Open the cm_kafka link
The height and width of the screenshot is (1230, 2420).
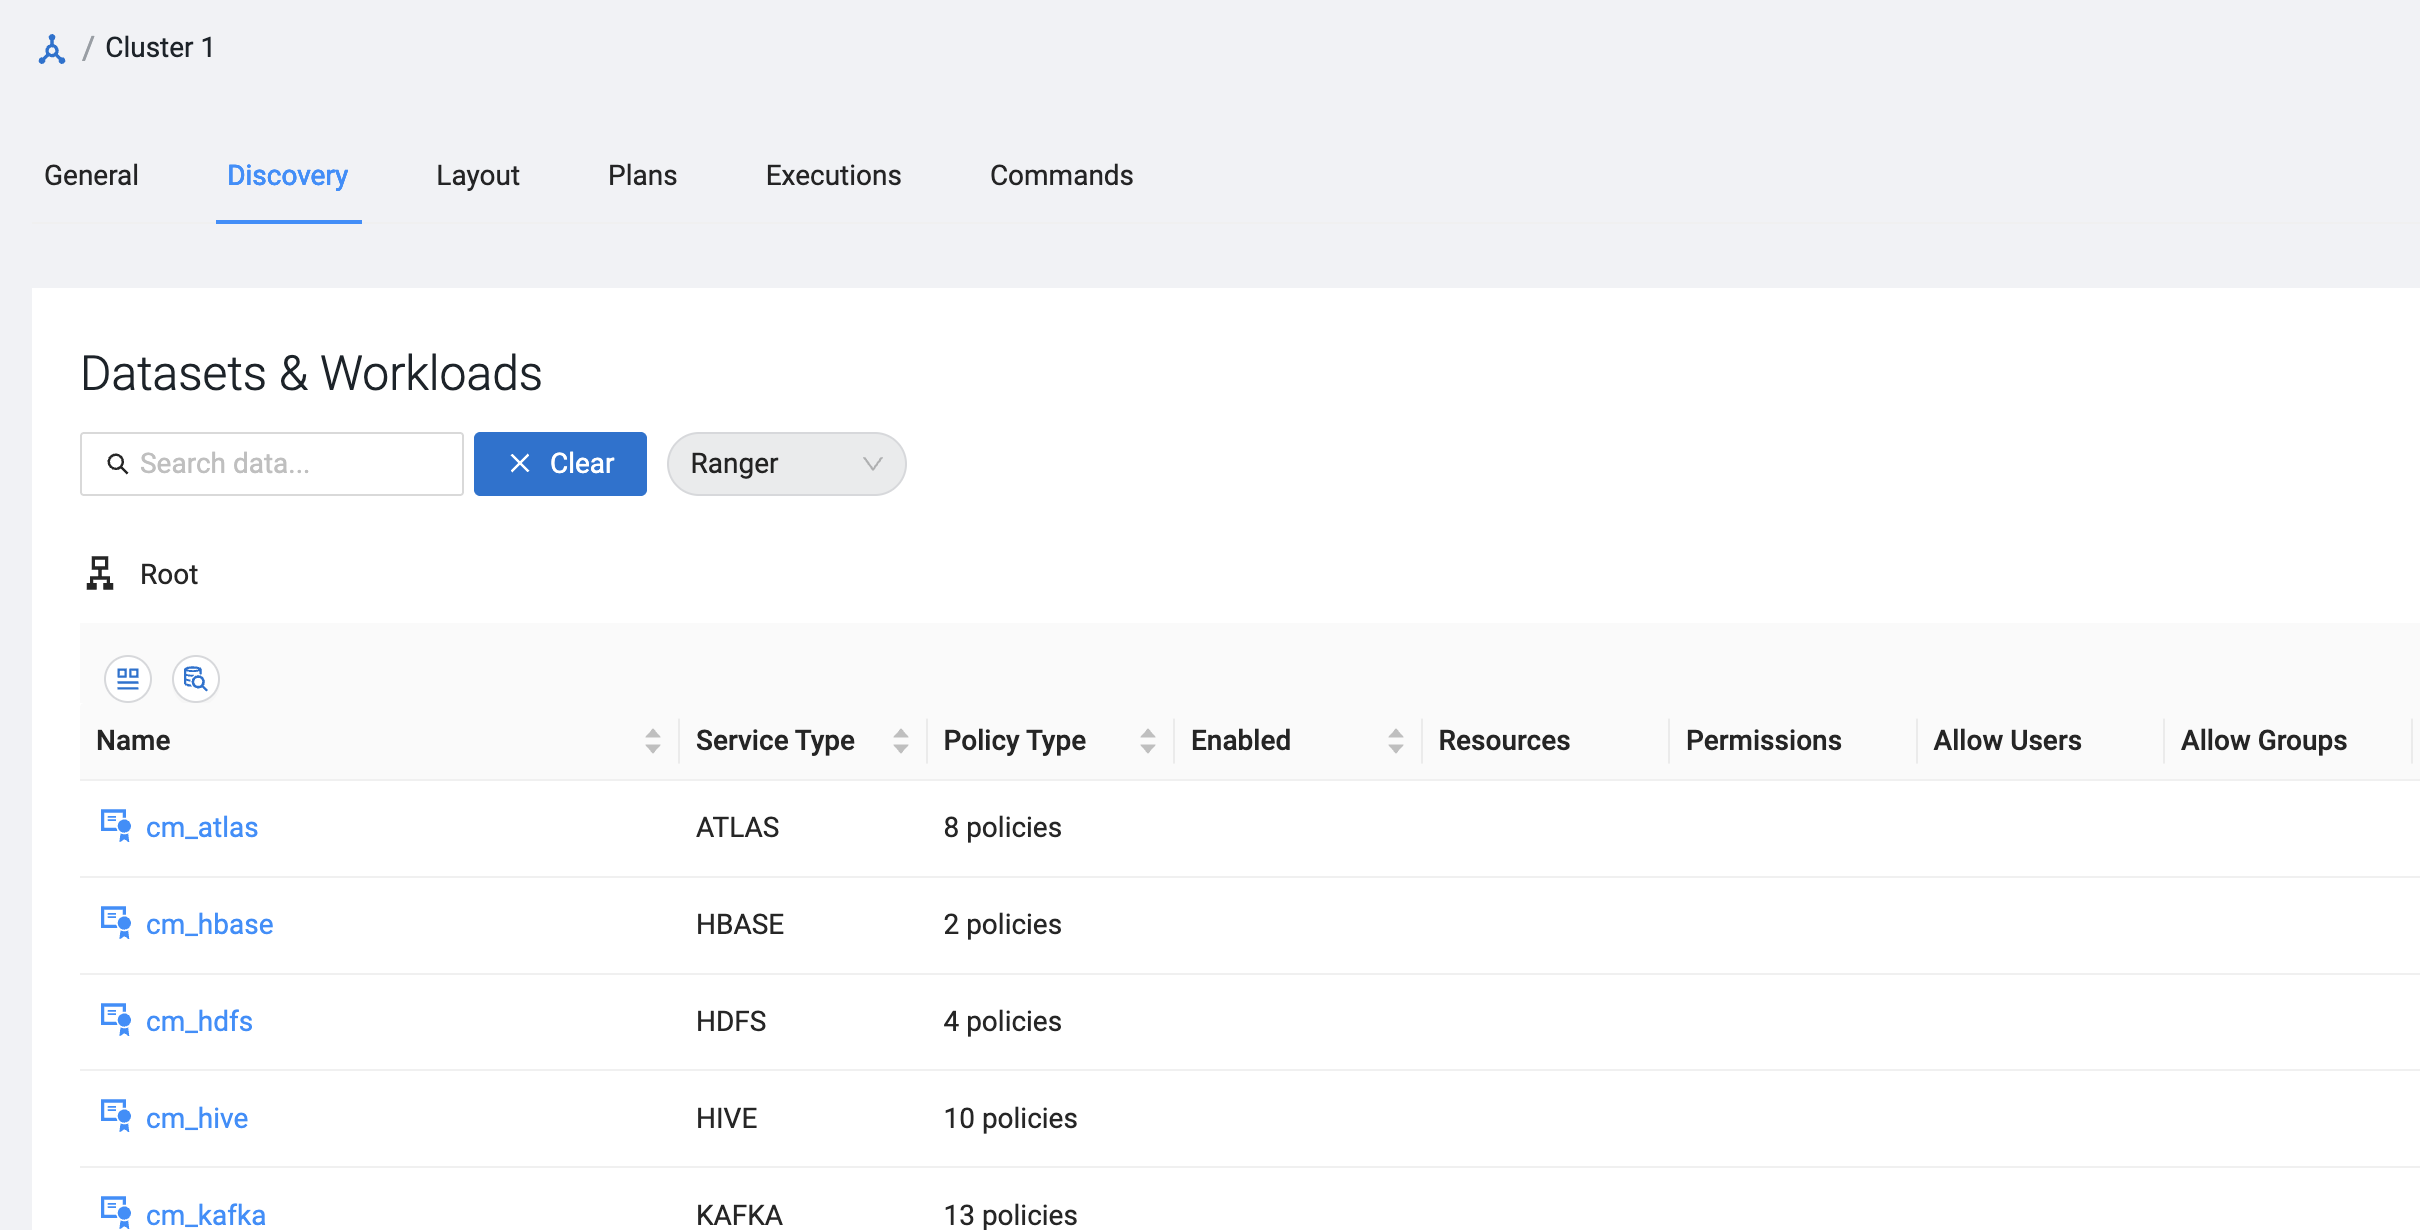coord(206,1214)
